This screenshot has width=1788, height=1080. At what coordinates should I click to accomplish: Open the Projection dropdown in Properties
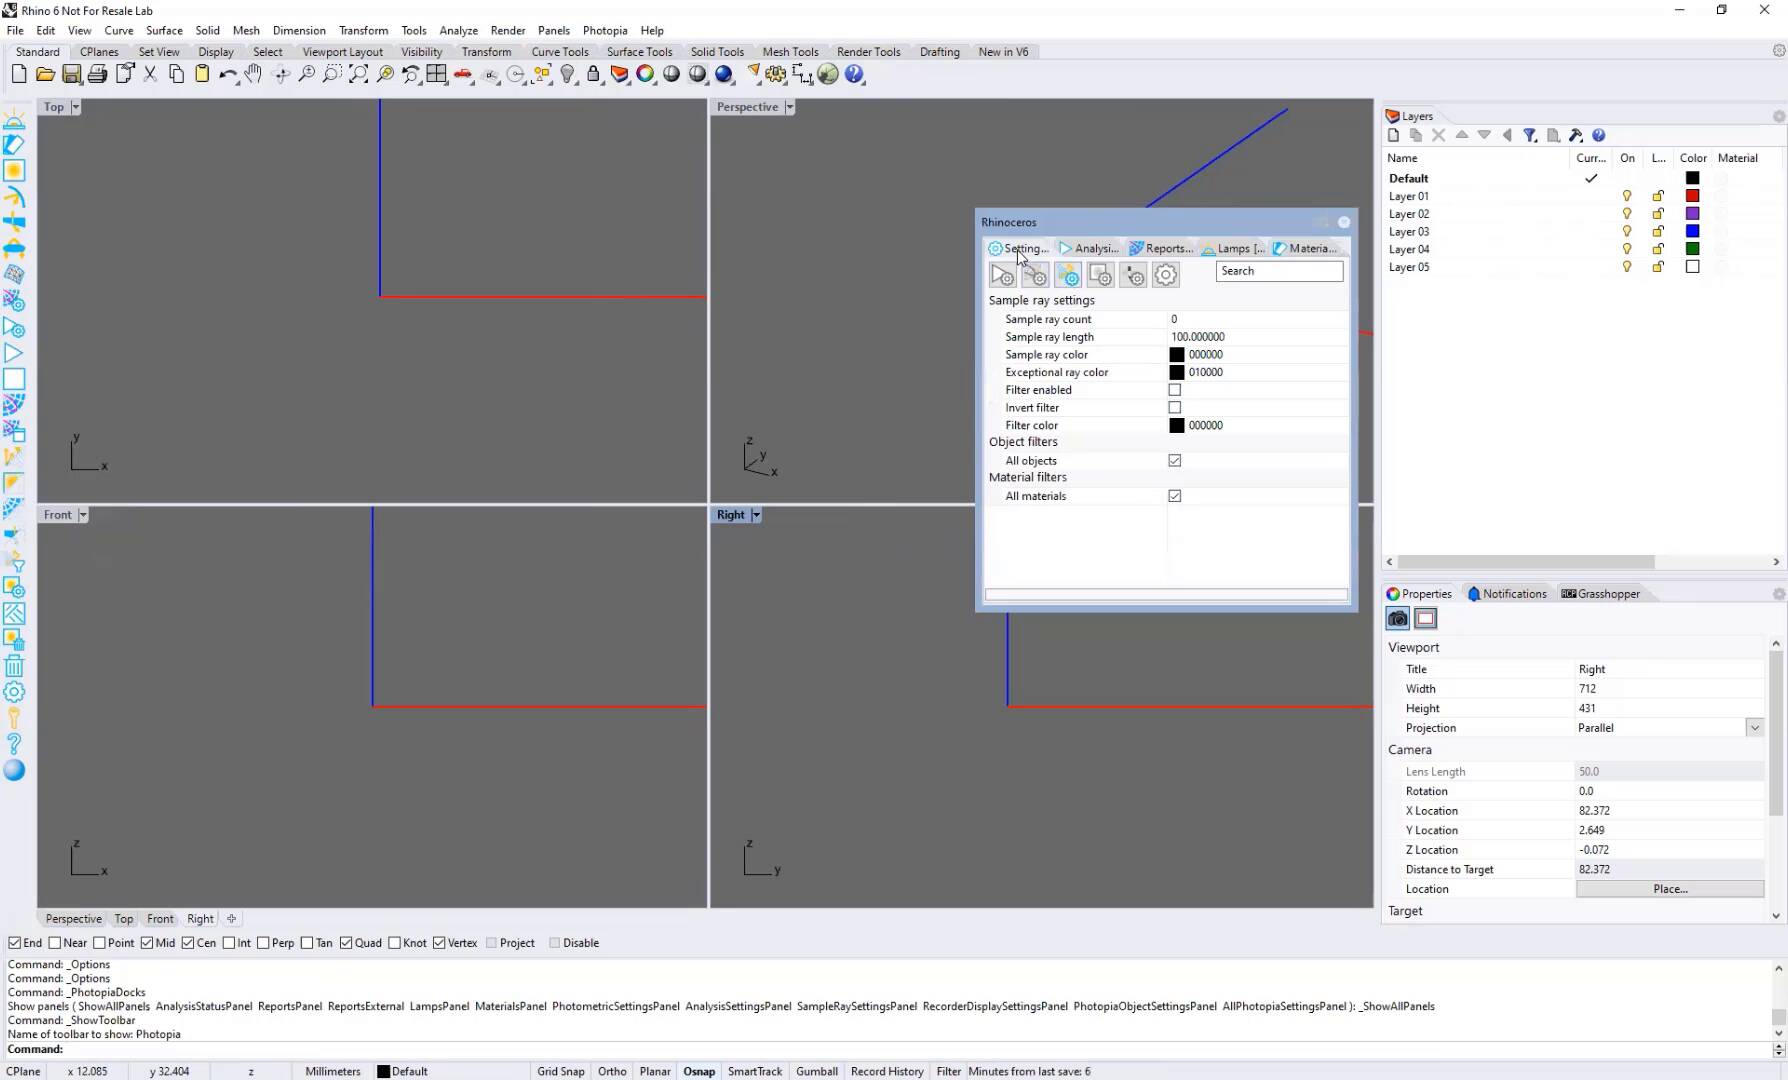point(1754,728)
